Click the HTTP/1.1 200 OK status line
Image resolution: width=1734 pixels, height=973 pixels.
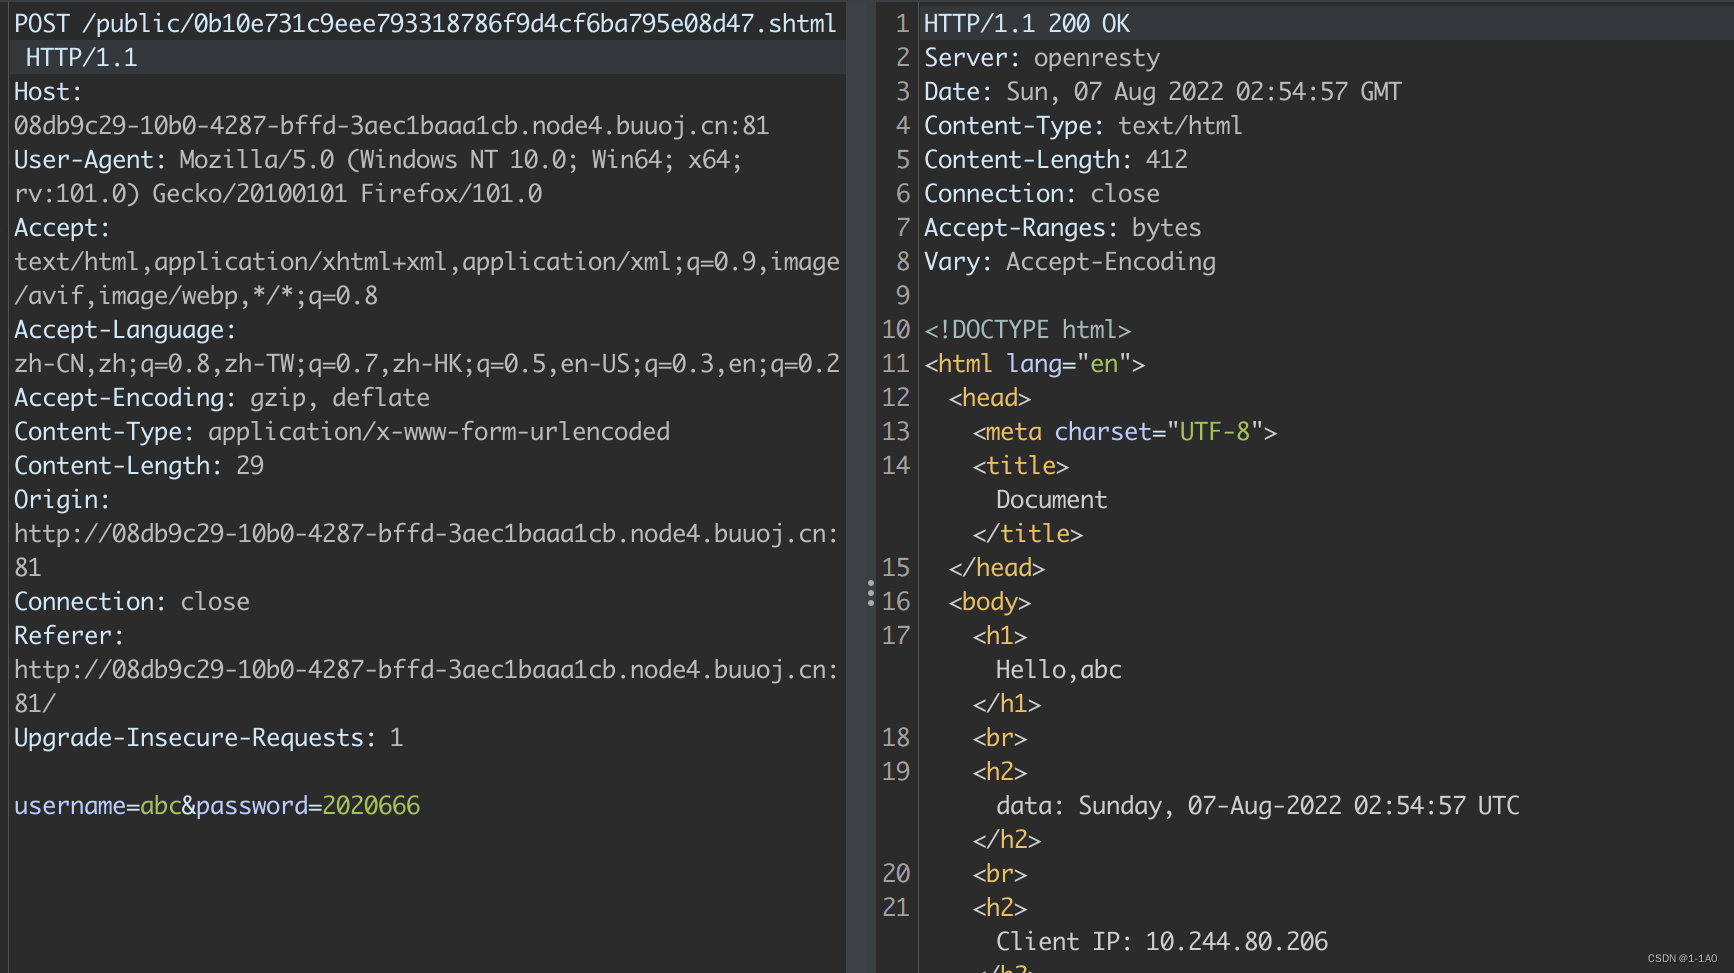tap(1026, 24)
